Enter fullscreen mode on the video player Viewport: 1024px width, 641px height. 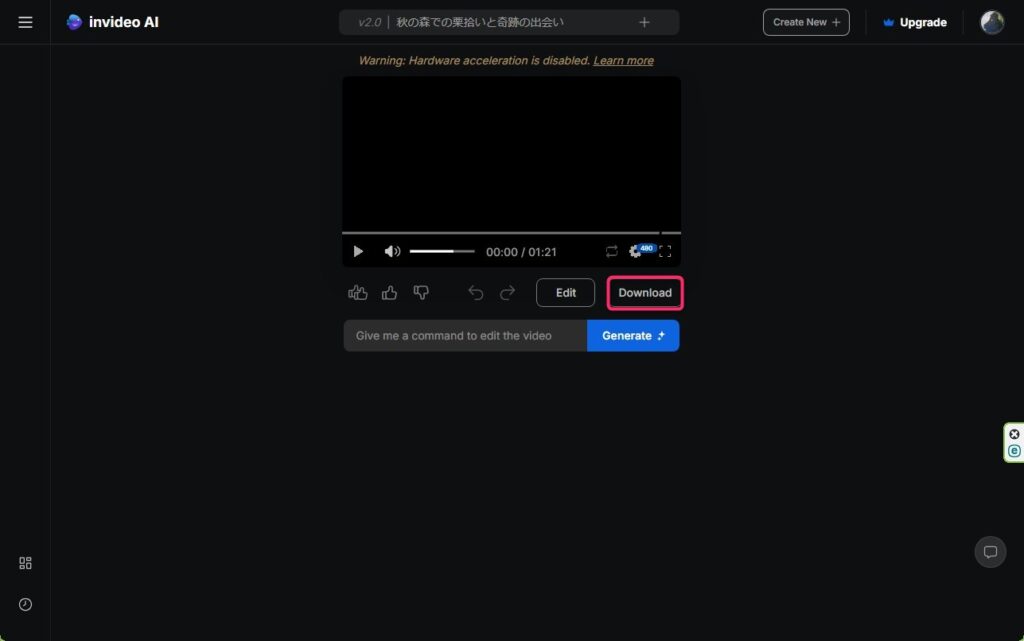665,252
